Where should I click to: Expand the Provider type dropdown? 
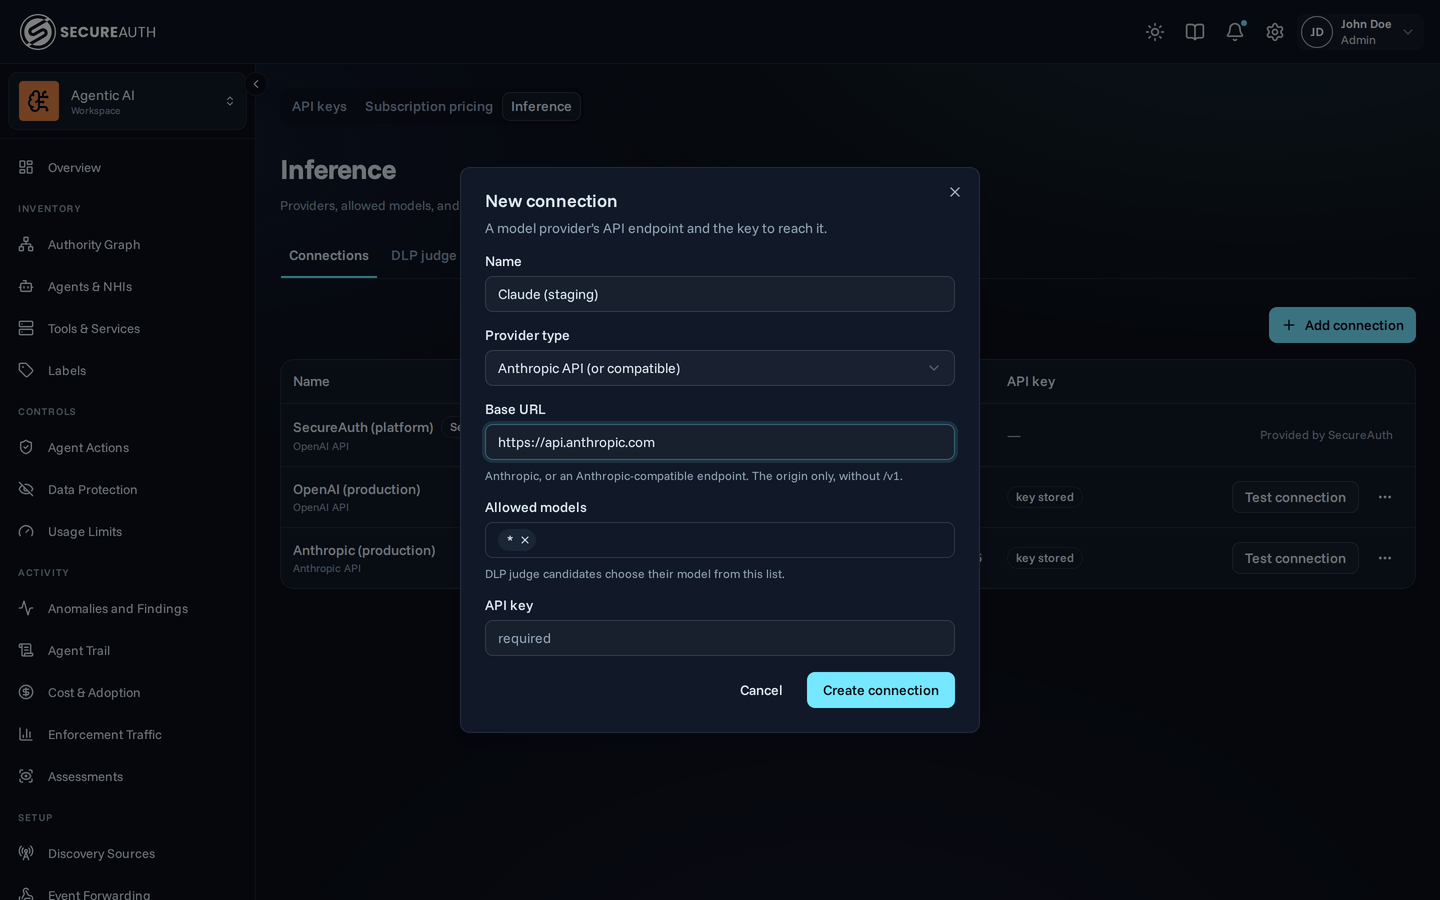(720, 368)
